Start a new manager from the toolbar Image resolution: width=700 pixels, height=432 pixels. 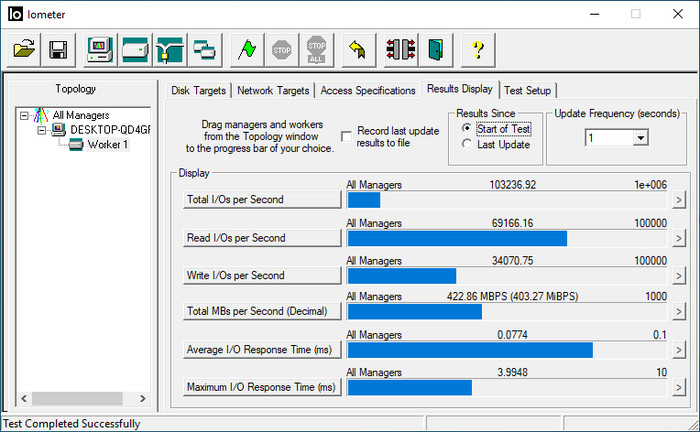(x=100, y=48)
